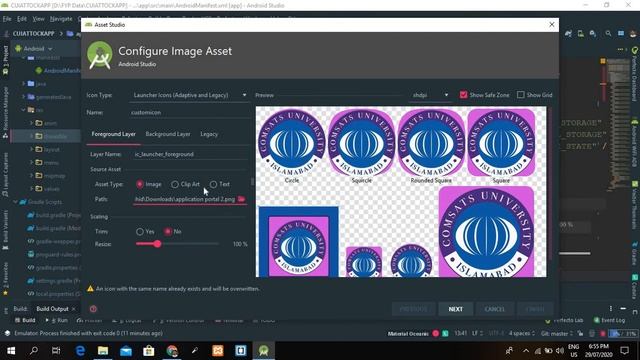640x360 pixels.
Task: Open help via the red question mark icon
Action: point(93,309)
